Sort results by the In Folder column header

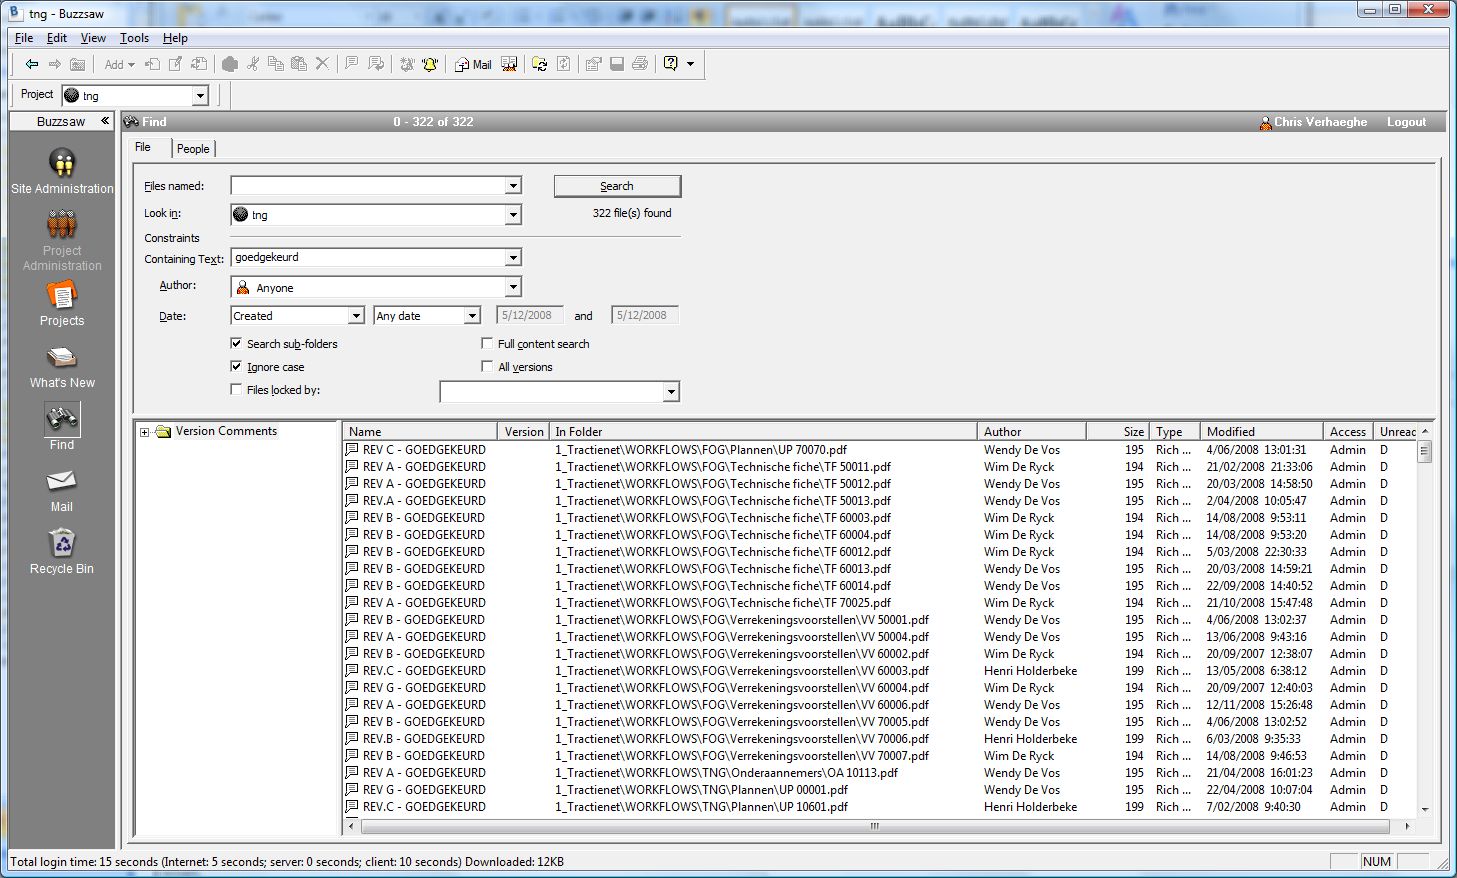click(x=762, y=432)
